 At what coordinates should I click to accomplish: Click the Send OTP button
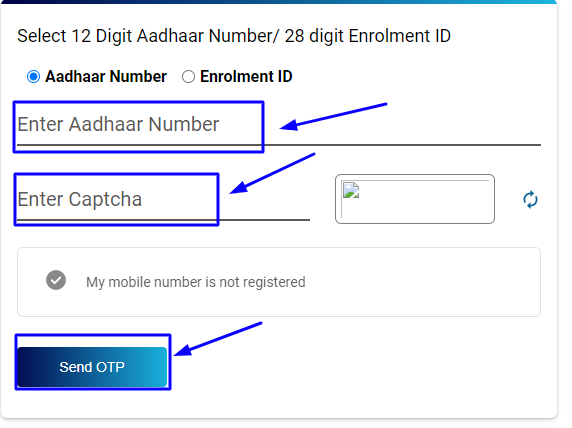(x=92, y=367)
